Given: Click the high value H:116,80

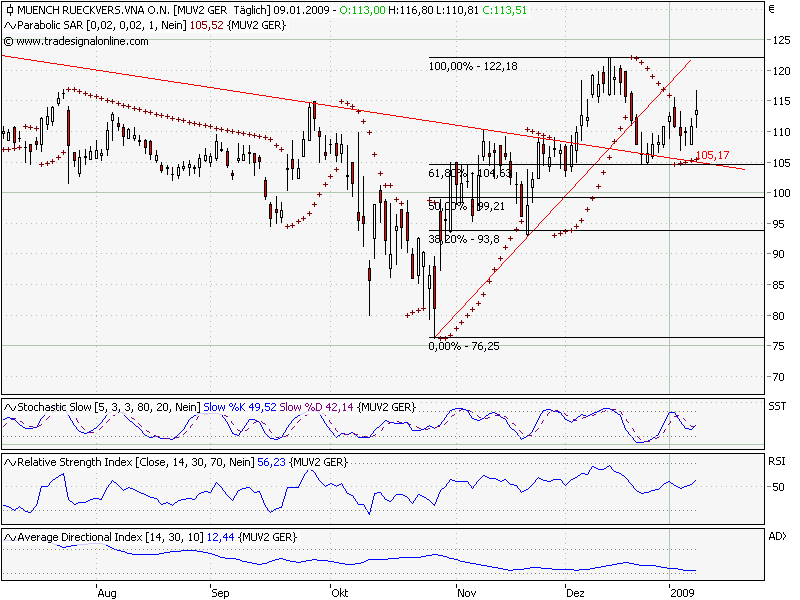Looking at the screenshot, I should 411,10.
